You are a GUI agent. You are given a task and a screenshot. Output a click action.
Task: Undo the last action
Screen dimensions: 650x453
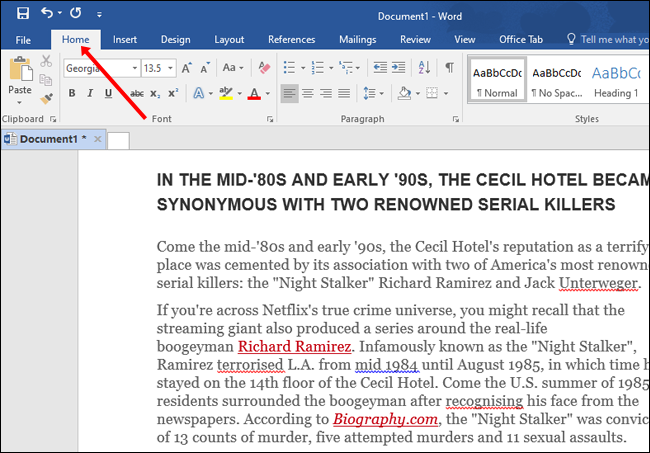(47, 13)
